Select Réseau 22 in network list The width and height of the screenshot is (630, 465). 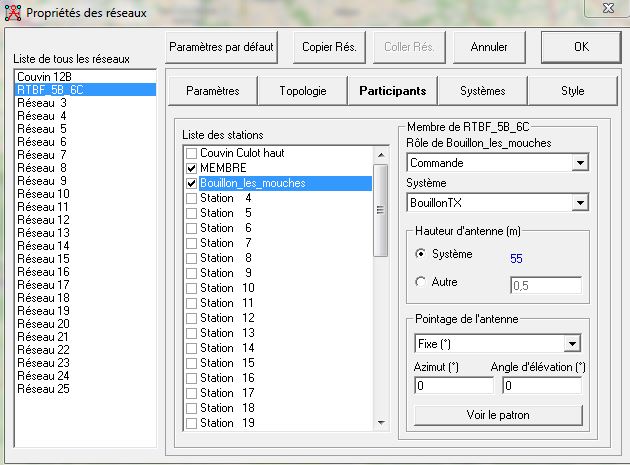[x=86, y=350]
